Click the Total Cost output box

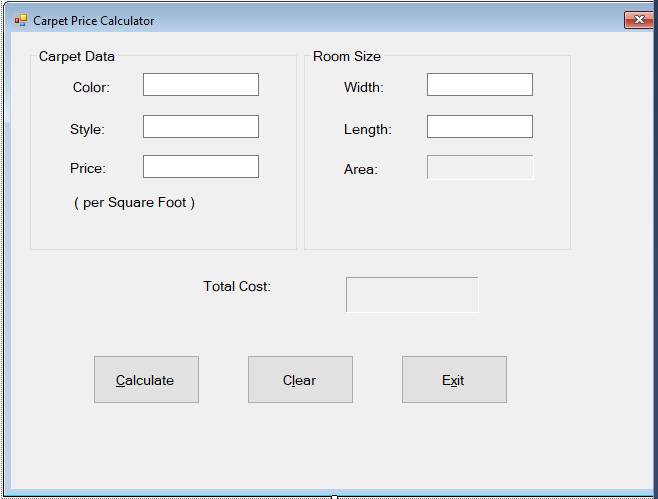[x=412, y=295]
